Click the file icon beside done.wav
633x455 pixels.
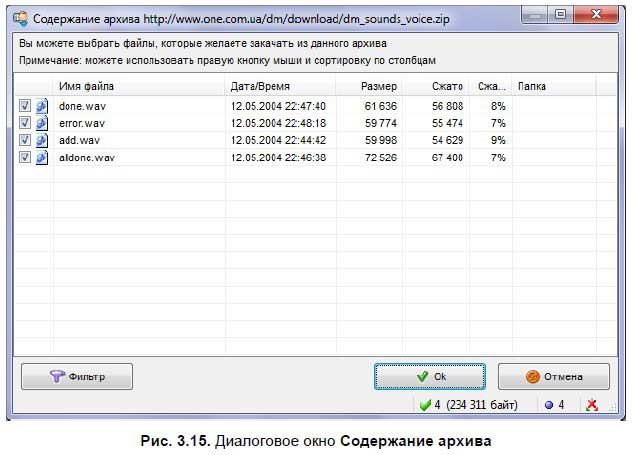pos(42,105)
